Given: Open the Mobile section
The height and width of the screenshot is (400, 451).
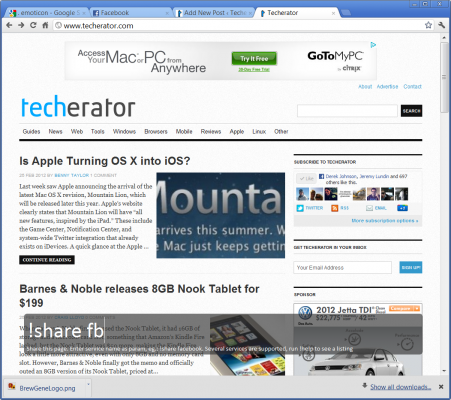Looking at the screenshot, I should (x=184, y=131).
